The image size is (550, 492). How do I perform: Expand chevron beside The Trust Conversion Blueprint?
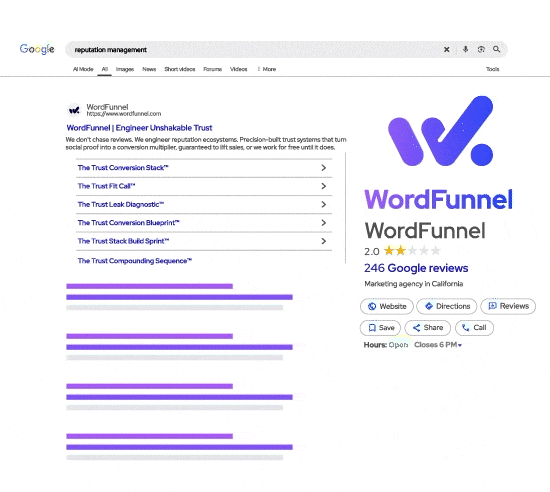324,223
